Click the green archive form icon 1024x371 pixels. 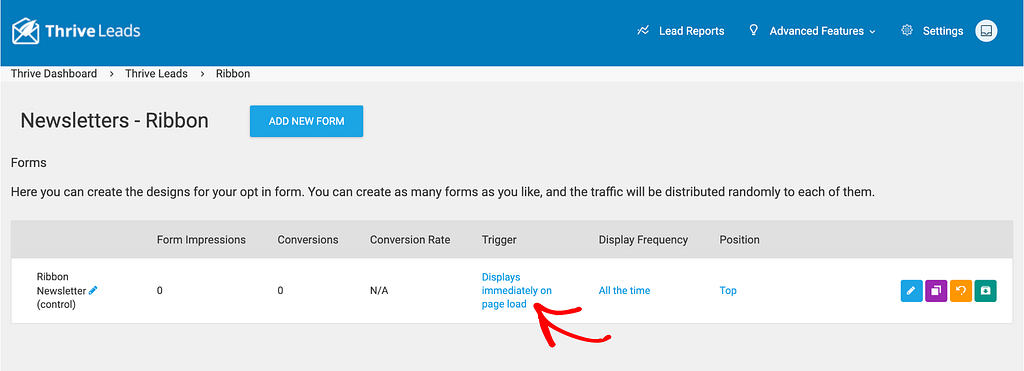tap(985, 291)
